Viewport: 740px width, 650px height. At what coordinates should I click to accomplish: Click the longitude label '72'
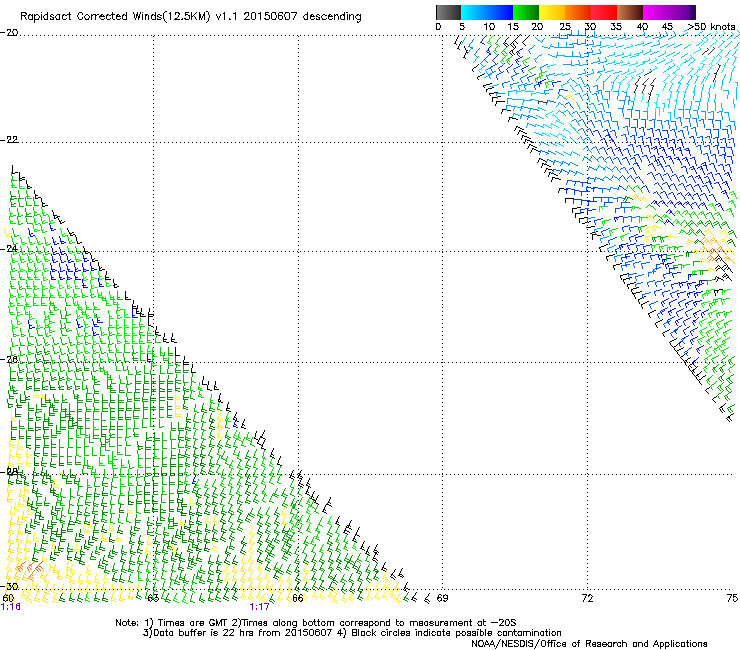pyautogui.click(x=587, y=599)
